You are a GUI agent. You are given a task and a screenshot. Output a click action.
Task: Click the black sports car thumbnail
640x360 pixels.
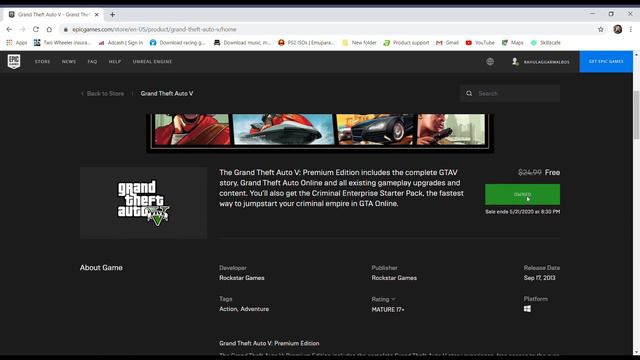coord(375,129)
